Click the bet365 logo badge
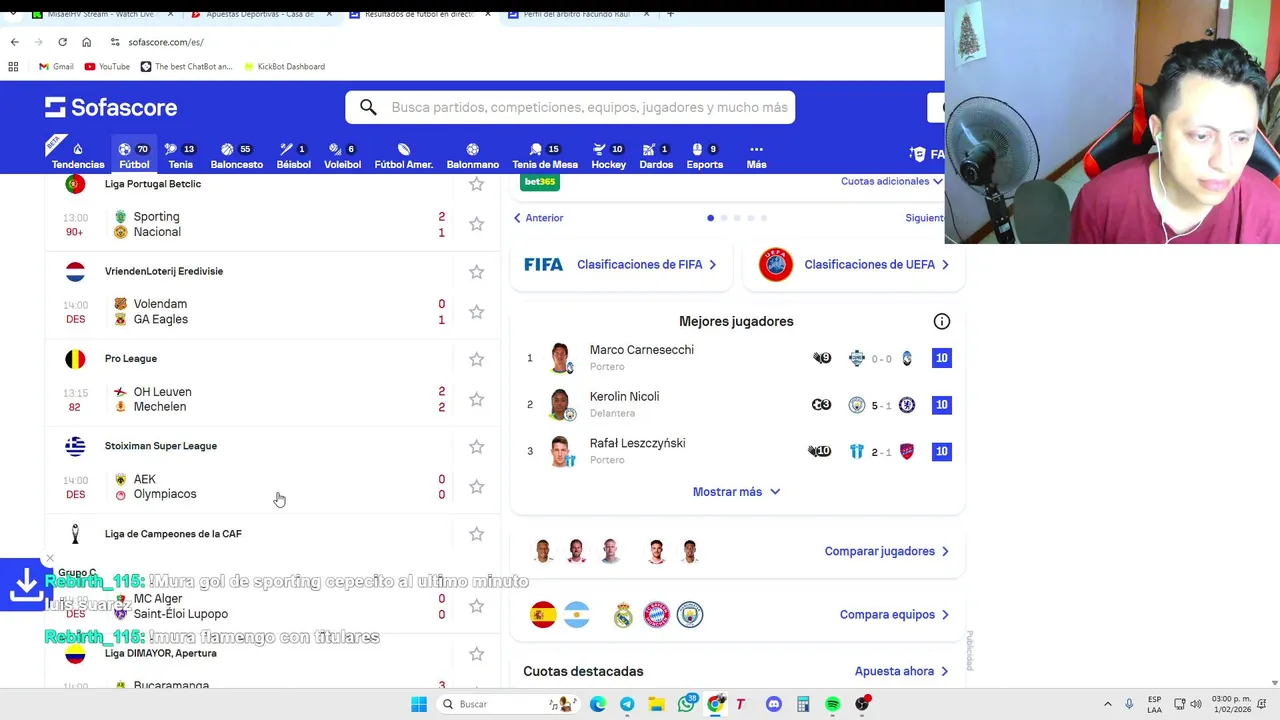The height and width of the screenshot is (720, 1280). click(x=540, y=181)
